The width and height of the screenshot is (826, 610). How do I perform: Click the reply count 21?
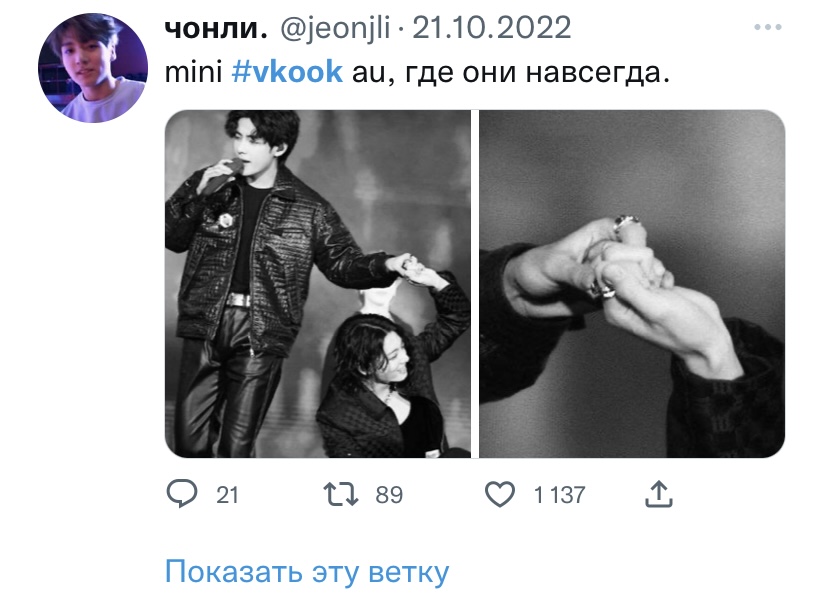tap(227, 495)
